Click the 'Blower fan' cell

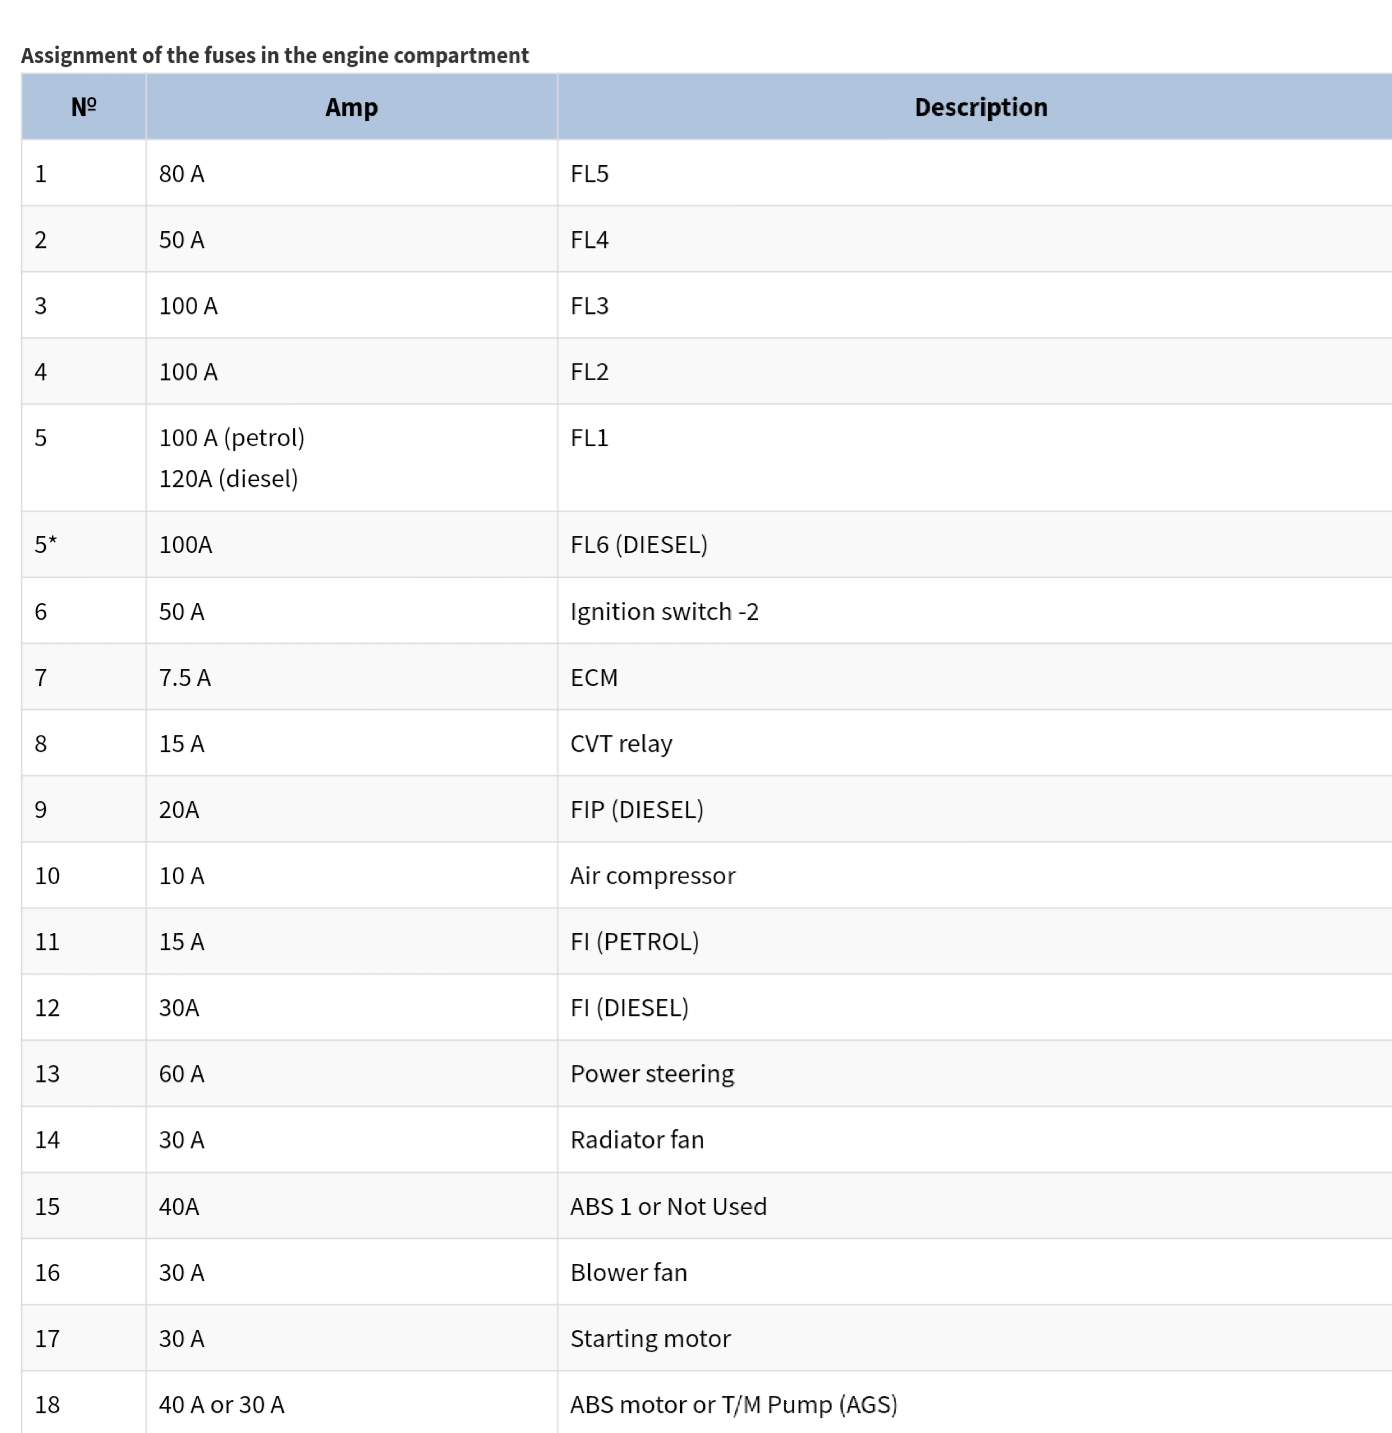click(x=975, y=1272)
